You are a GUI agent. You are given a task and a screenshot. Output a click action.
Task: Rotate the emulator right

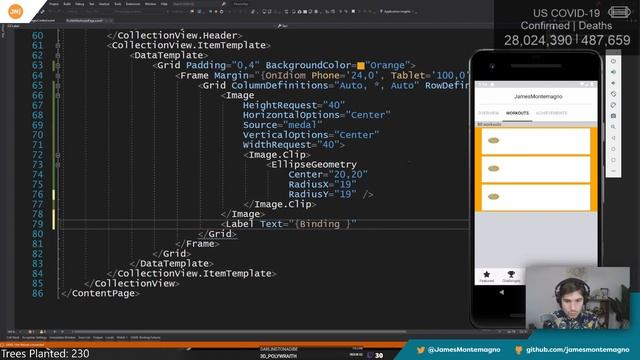click(x=613, y=105)
